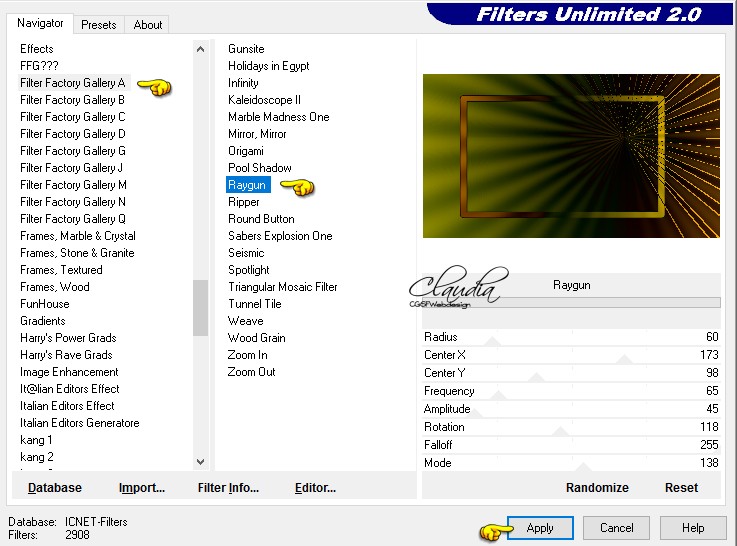Open the Editor... button
The width and height of the screenshot is (737, 546).
(x=315, y=488)
